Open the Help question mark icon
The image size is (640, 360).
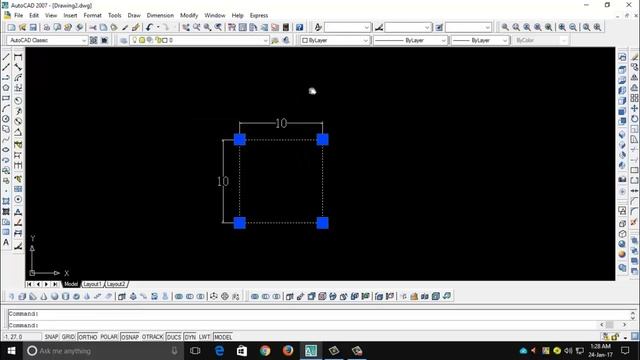click(x=300, y=27)
